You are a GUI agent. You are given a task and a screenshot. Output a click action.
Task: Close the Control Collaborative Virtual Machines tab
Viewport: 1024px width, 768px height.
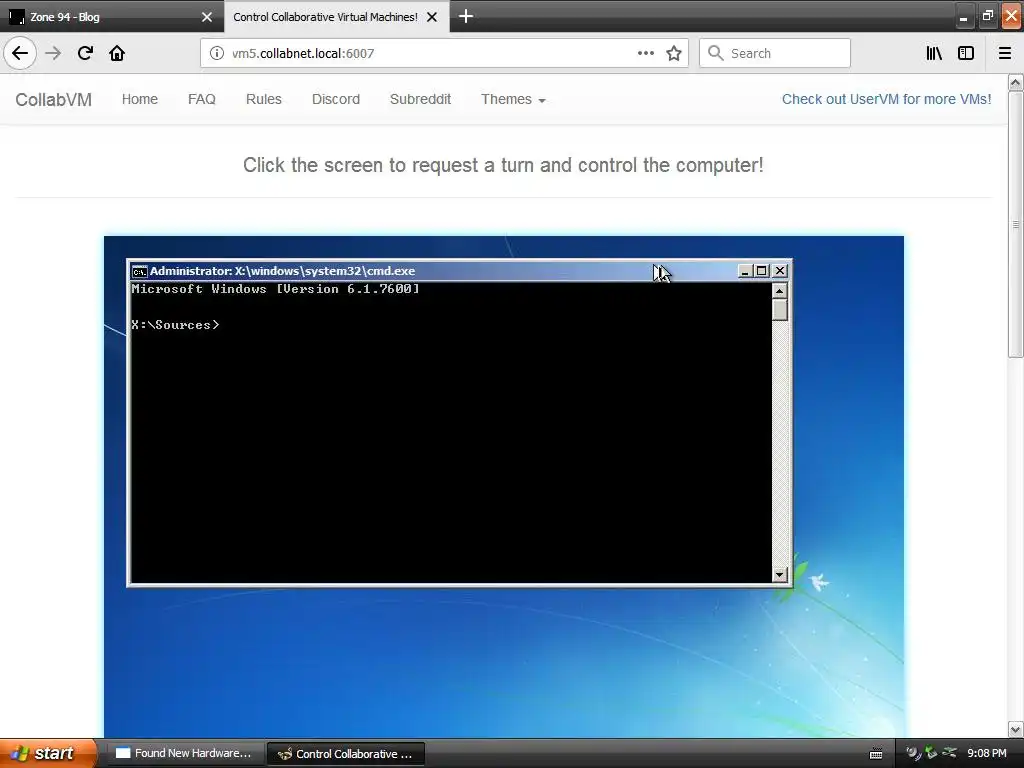click(x=432, y=17)
